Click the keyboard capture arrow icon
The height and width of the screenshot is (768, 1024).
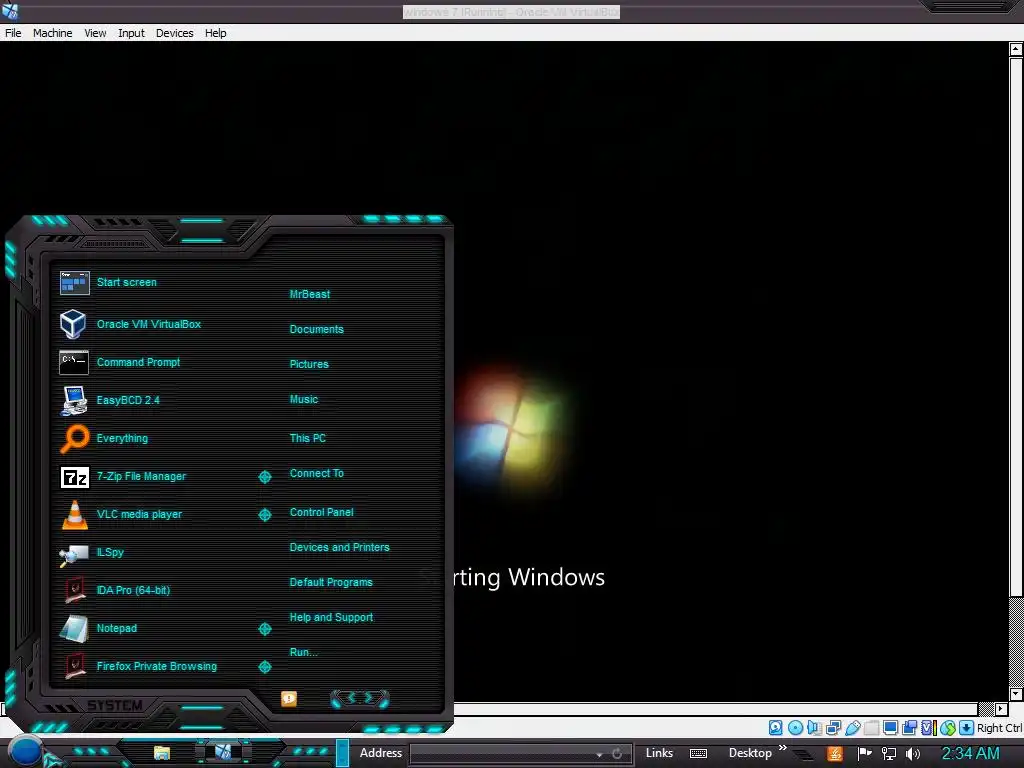967,728
